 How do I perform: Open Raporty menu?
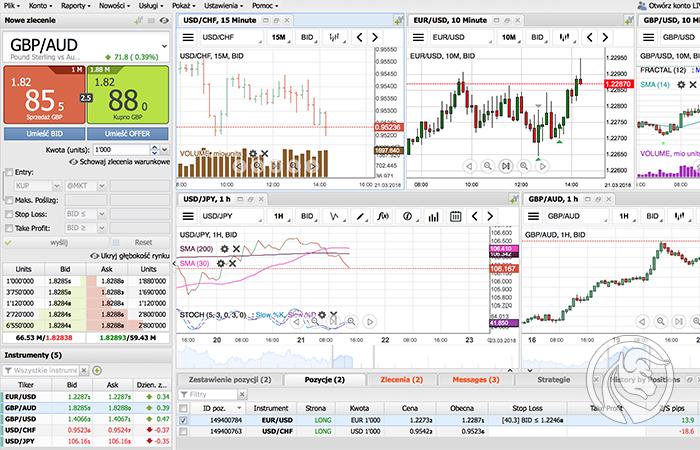(x=75, y=6)
